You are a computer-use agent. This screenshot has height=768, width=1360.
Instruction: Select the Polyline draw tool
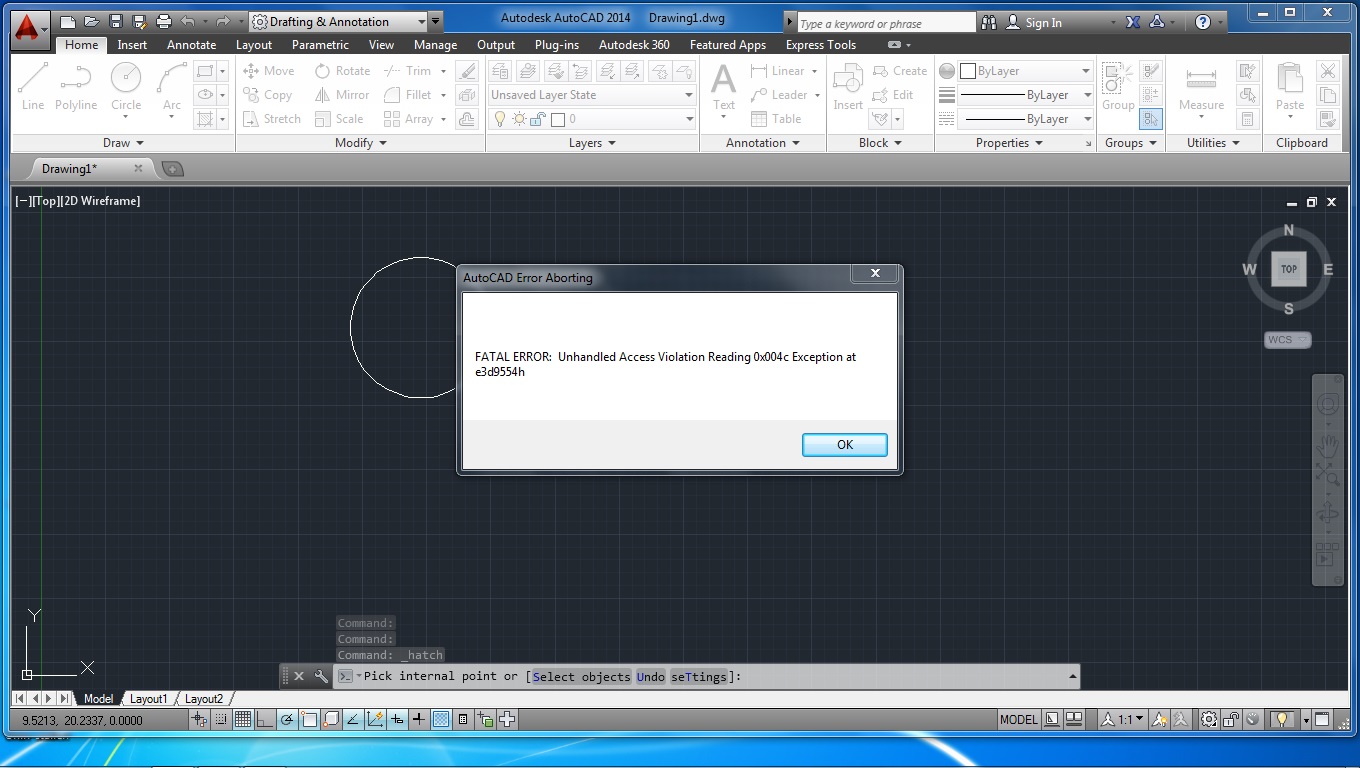point(76,86)
